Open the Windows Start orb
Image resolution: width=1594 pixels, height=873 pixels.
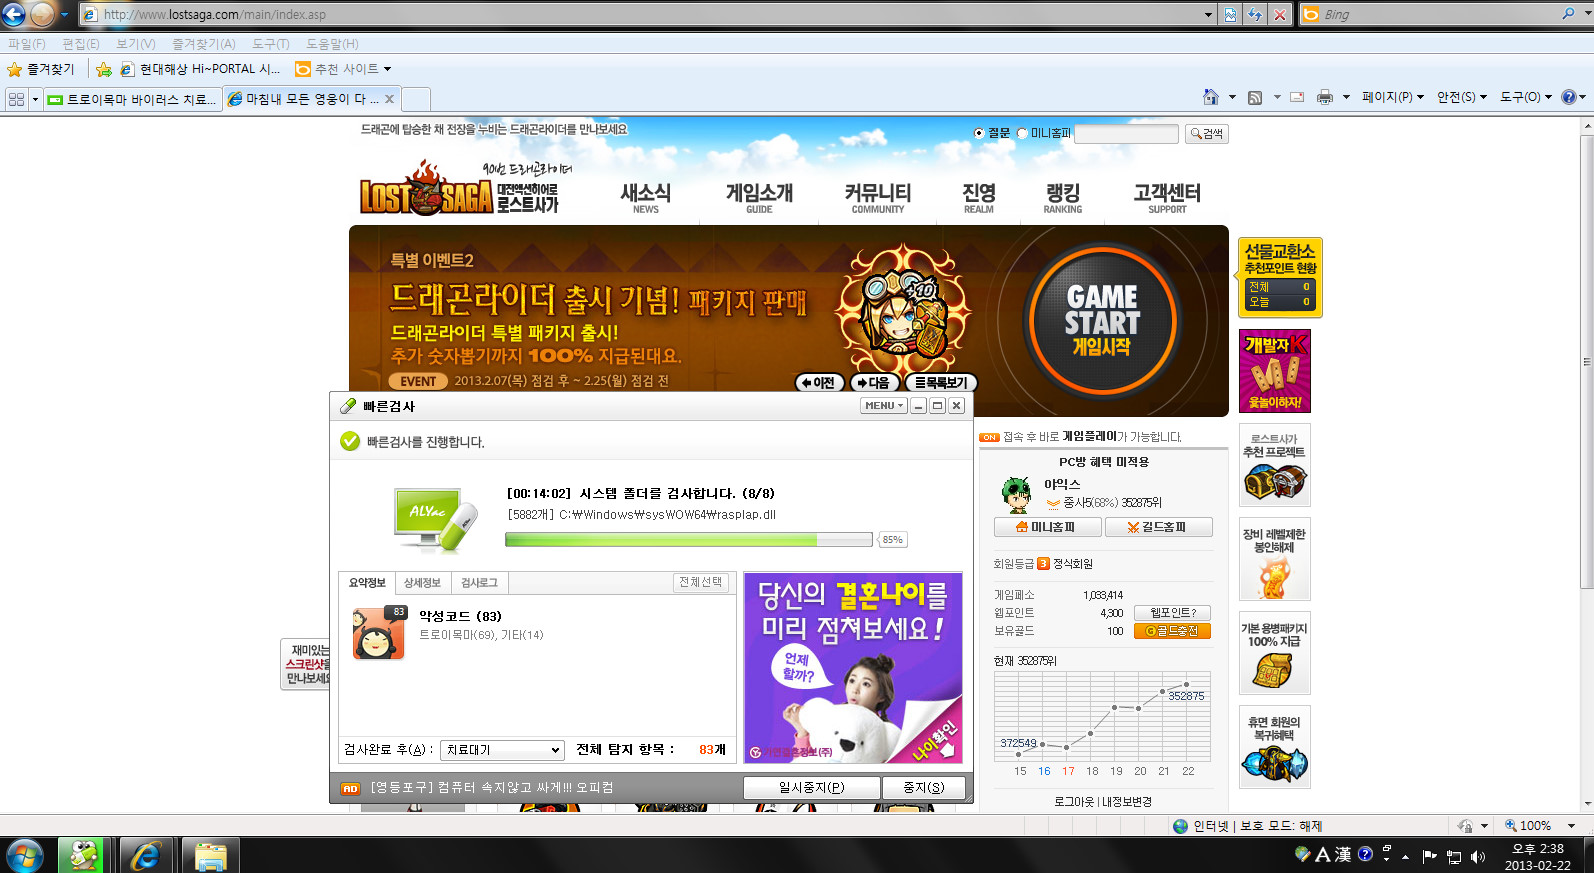click(x=24, y=856)
